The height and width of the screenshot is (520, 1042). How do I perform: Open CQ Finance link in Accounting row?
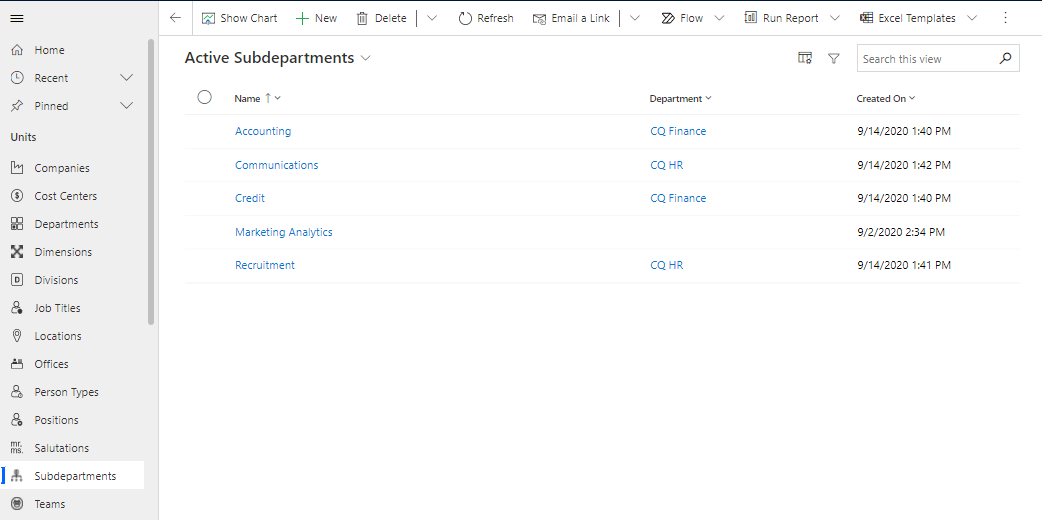[678, 131]
